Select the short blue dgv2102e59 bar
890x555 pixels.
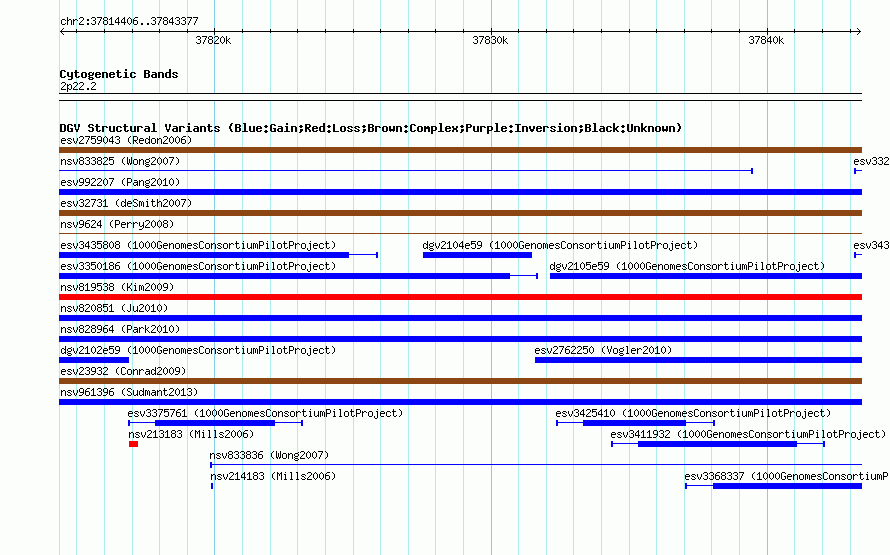click(x=94, y=360)
